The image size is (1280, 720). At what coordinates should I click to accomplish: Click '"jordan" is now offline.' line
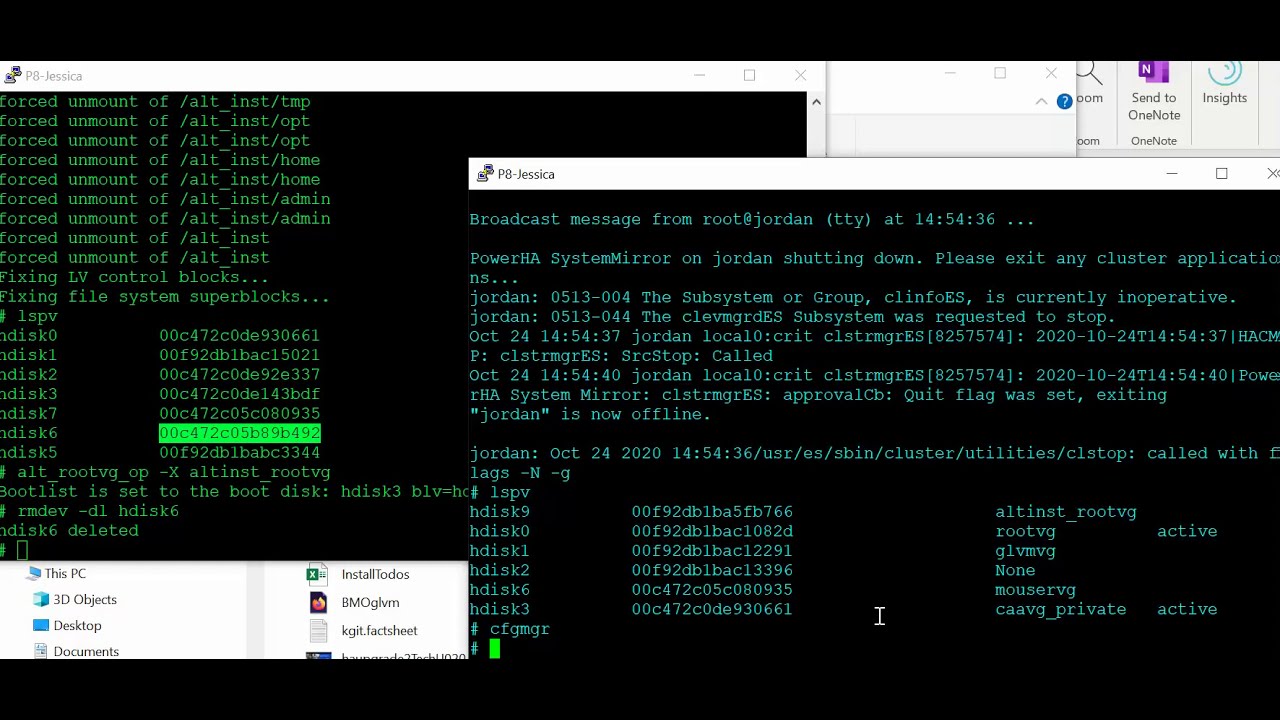click(590, 414)
